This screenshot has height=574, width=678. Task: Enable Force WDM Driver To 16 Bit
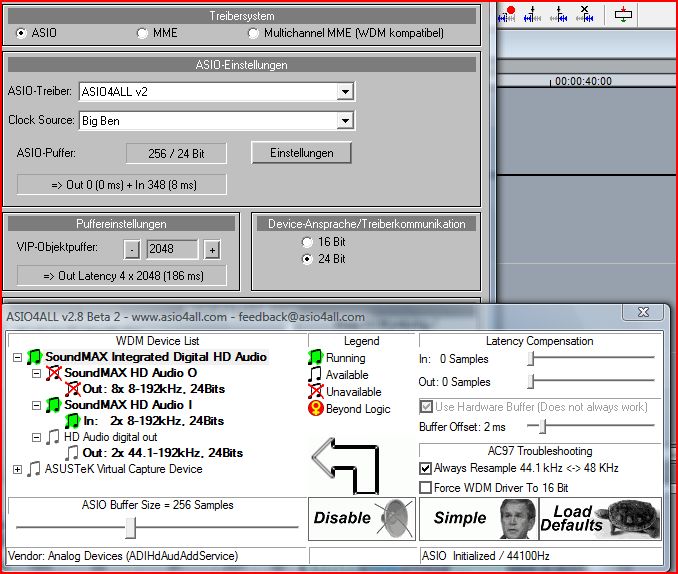[x=425, y=488]
